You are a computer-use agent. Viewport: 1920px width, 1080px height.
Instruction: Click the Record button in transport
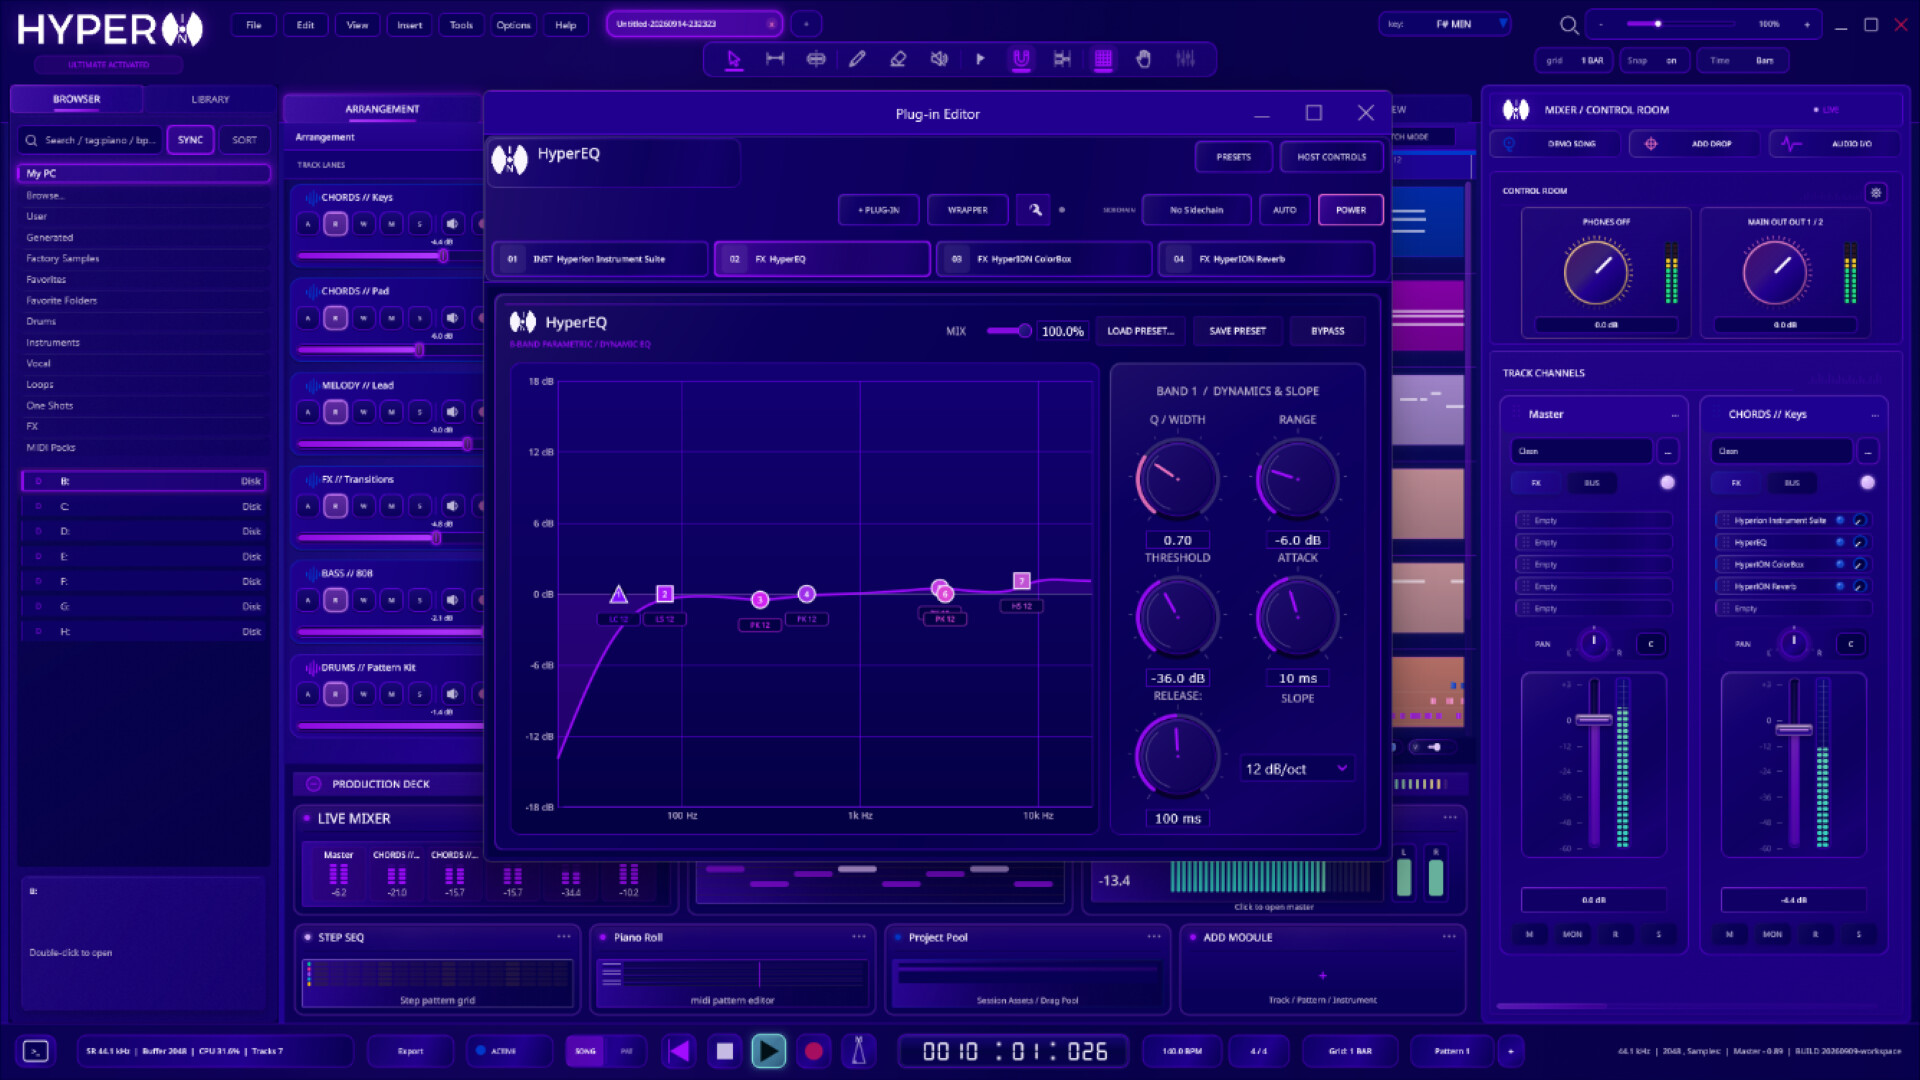pos(814,1051)
